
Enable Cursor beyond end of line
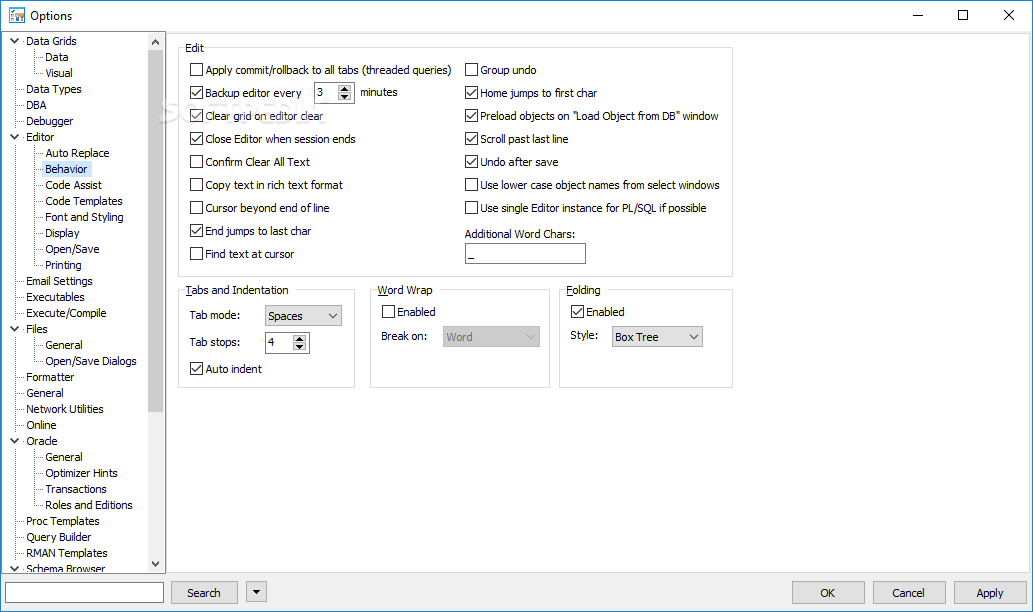[x=196, y=208]
